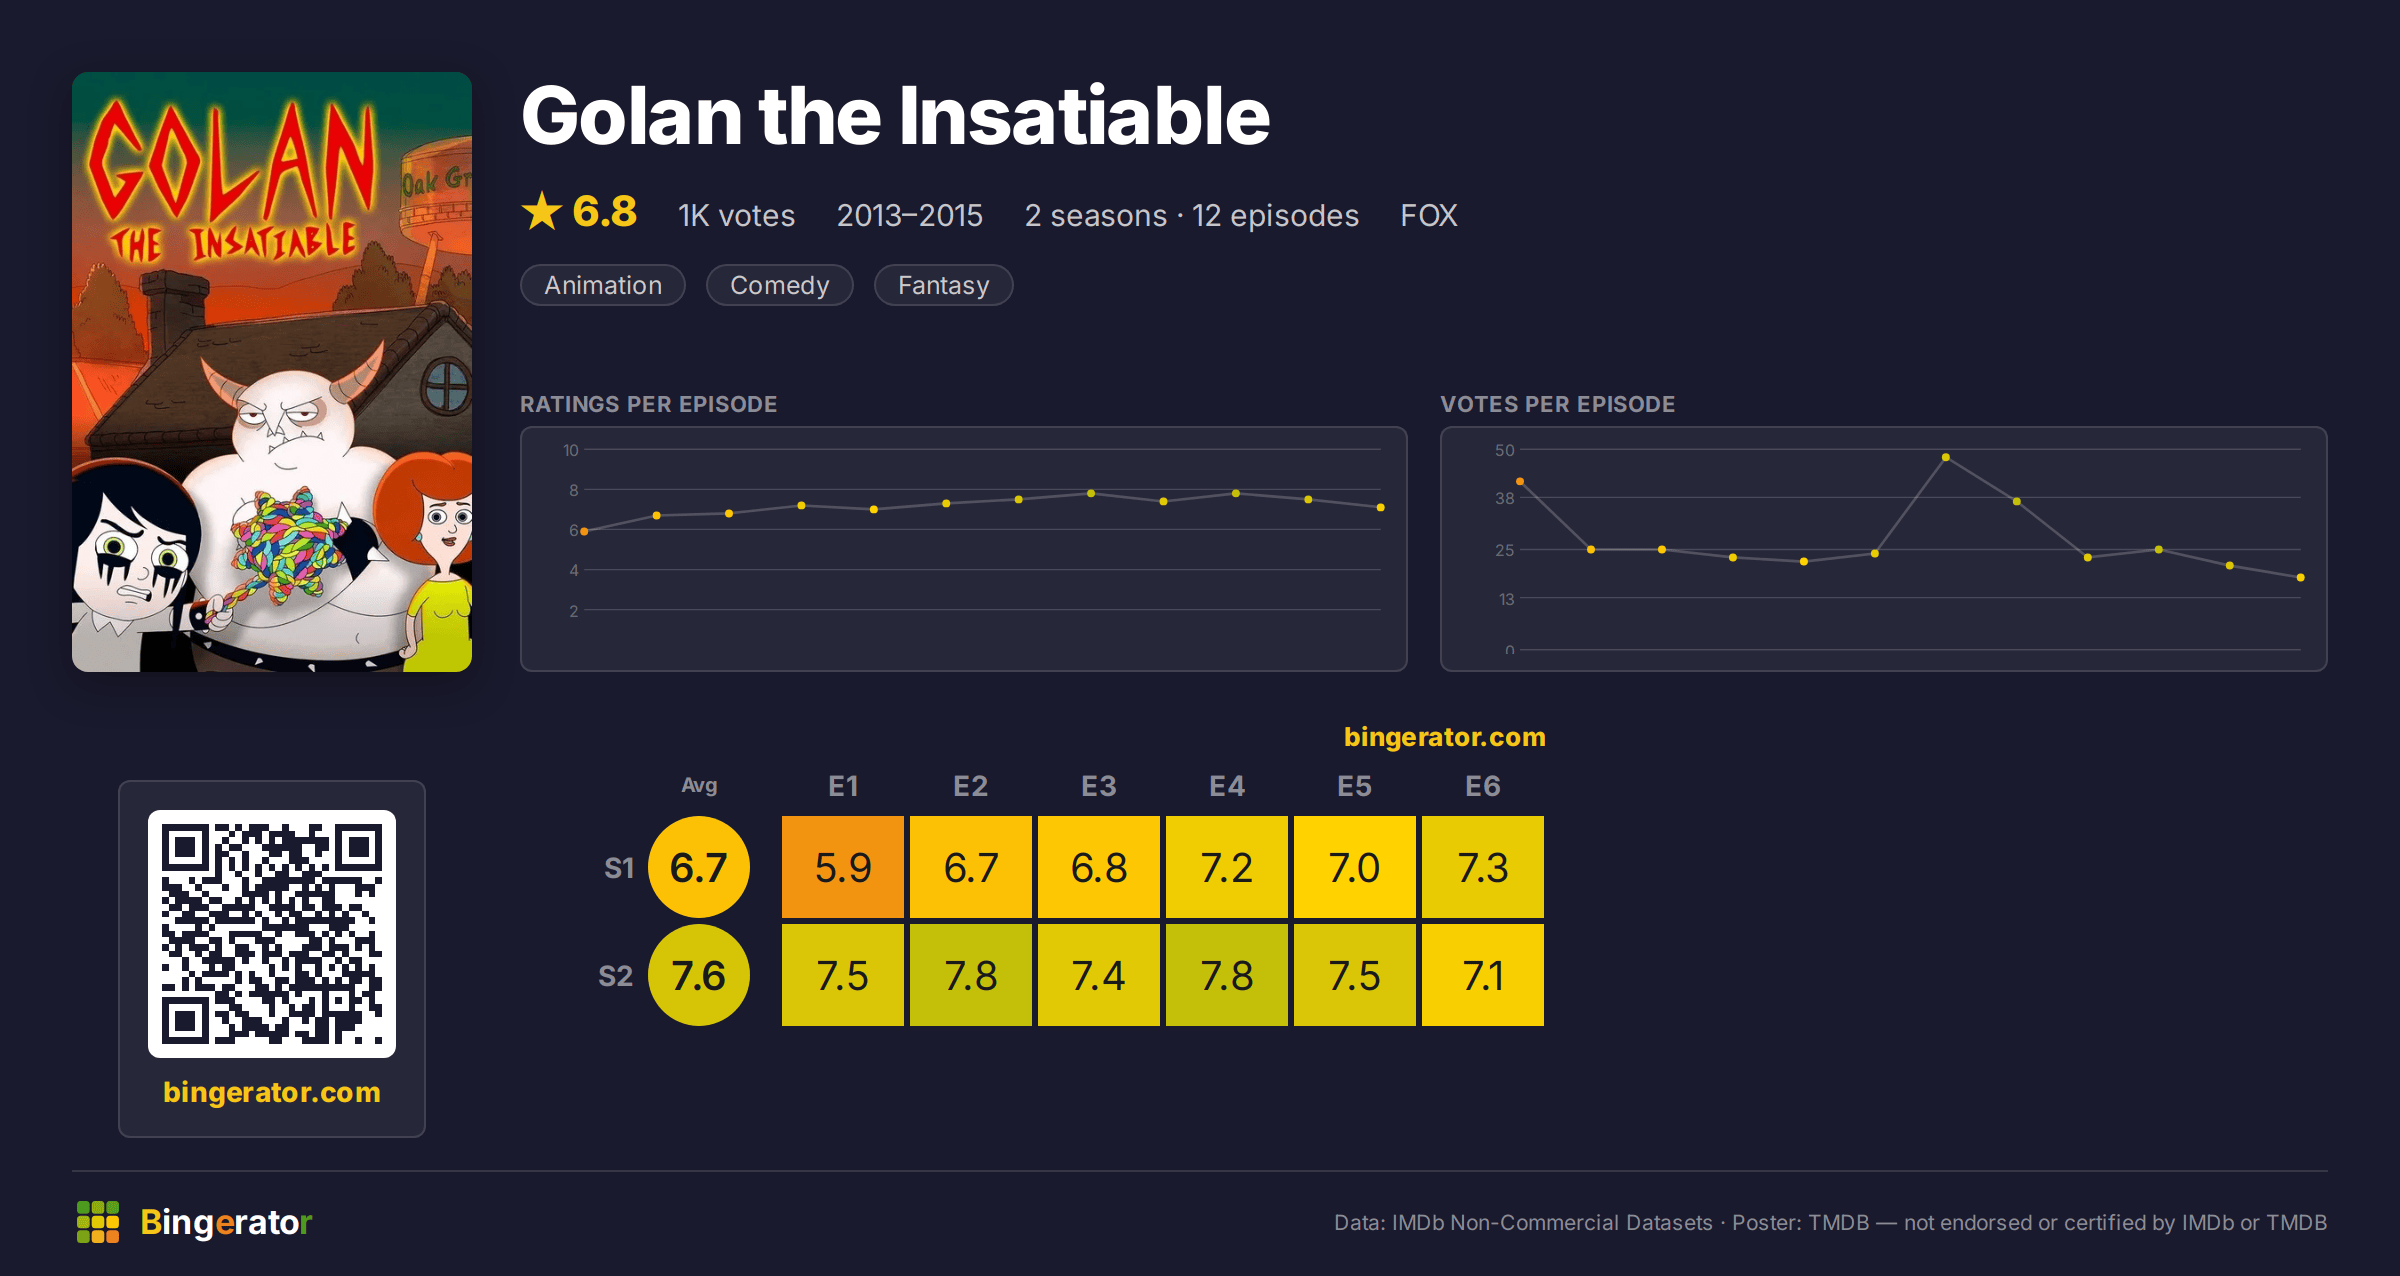Click first orange point in ratings chart

pyautogui.click(x=584, y=531)
